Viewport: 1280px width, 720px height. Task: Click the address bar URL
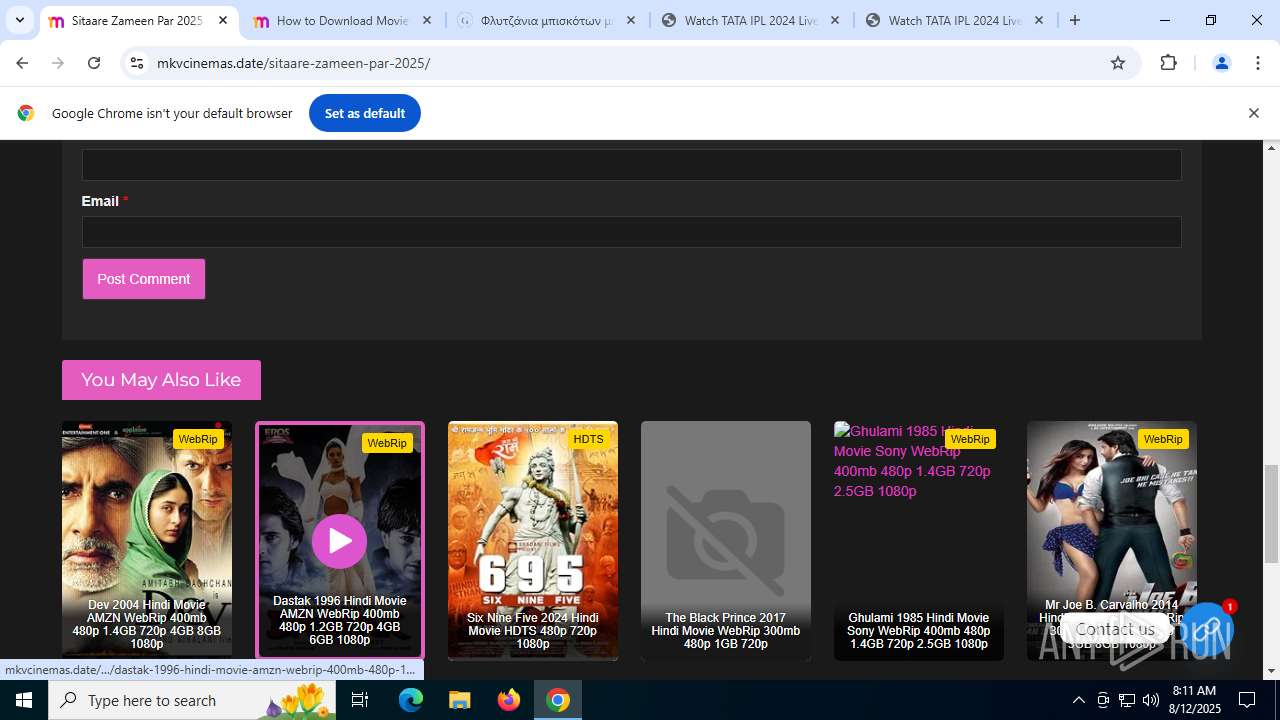point(293,63)
